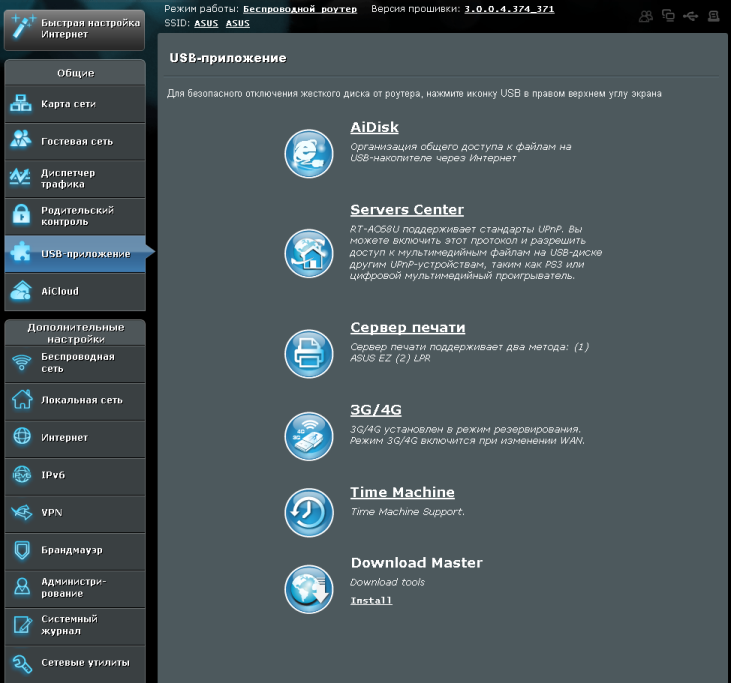Open Быстрая настройка Интернет wizard
This screenshot has width=731, height=683.
point(75,30)
